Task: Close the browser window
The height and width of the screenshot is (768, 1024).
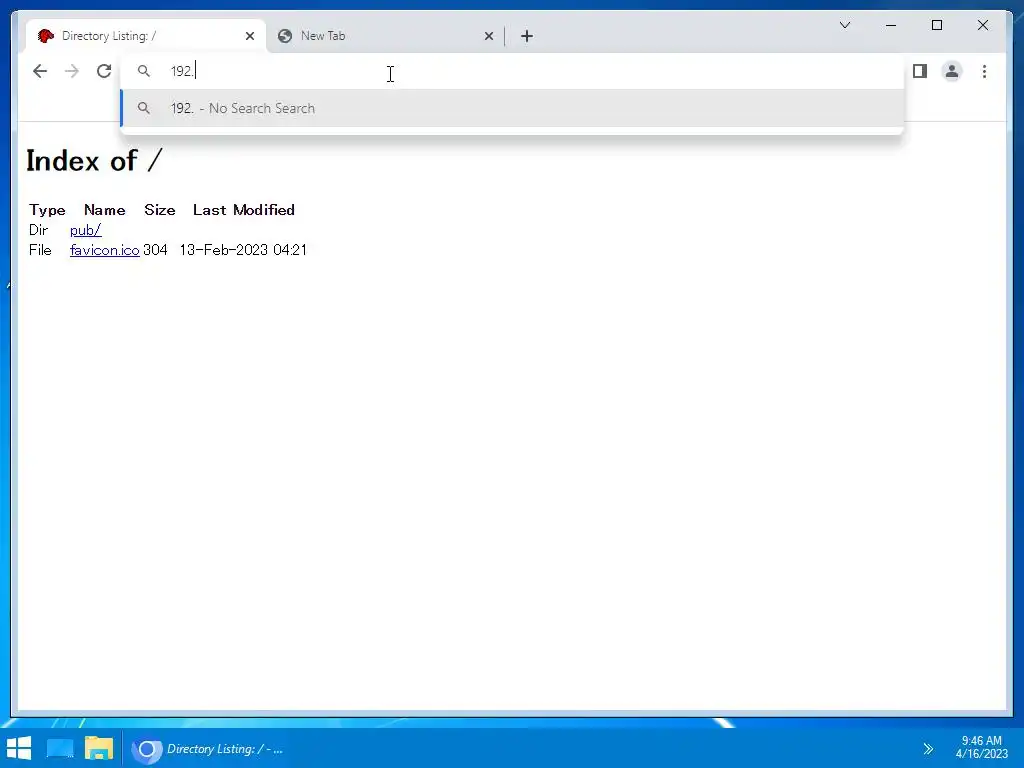Action: click(983, 25)
